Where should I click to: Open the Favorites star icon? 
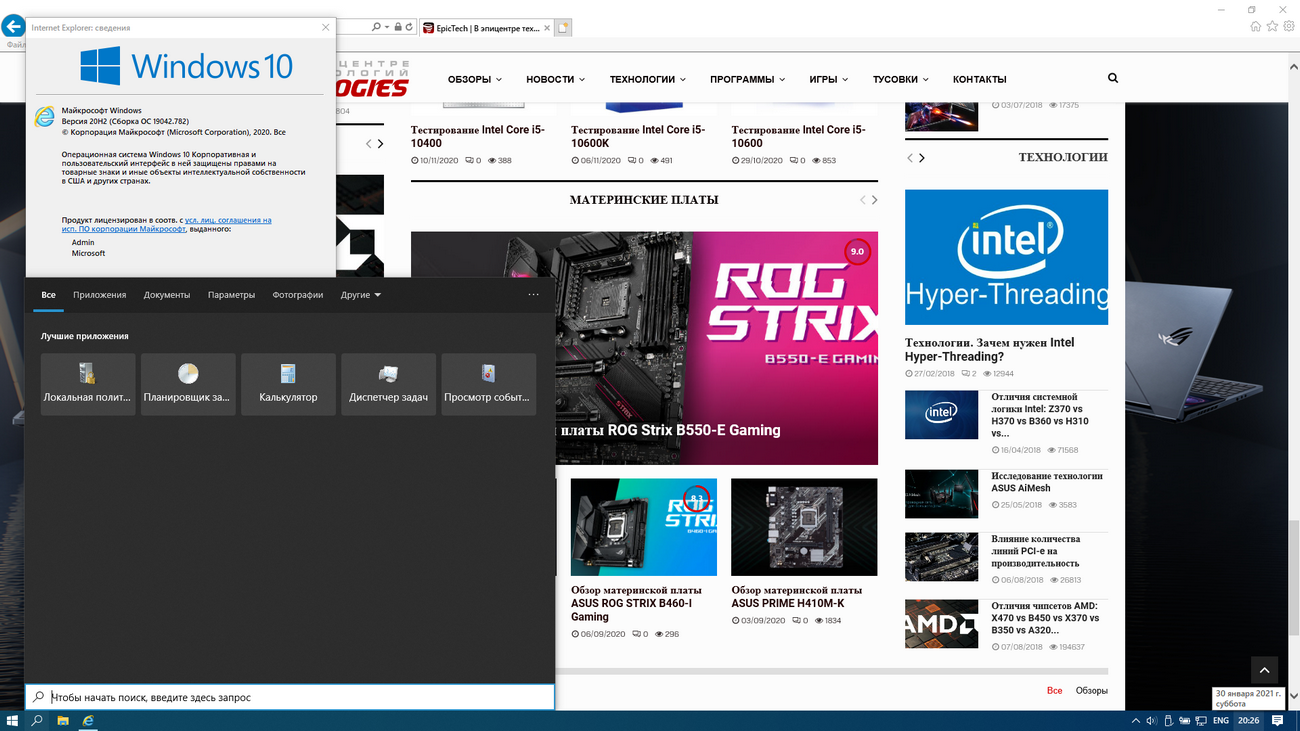[1272, 27]
